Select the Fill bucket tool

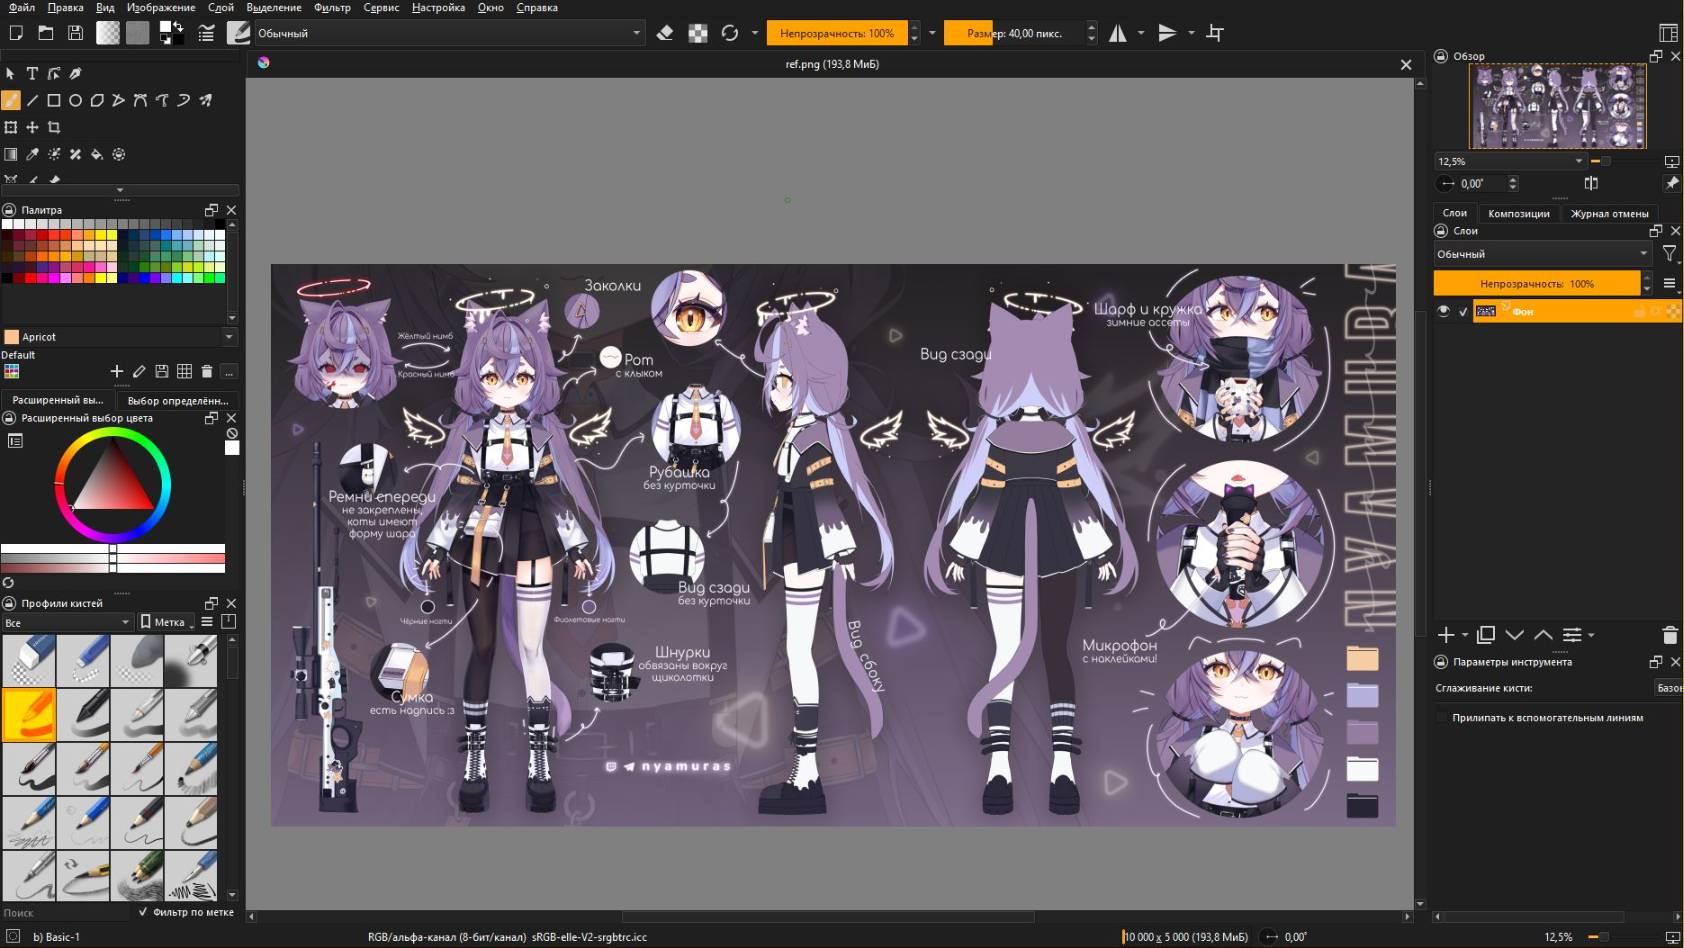click(97, 154)
